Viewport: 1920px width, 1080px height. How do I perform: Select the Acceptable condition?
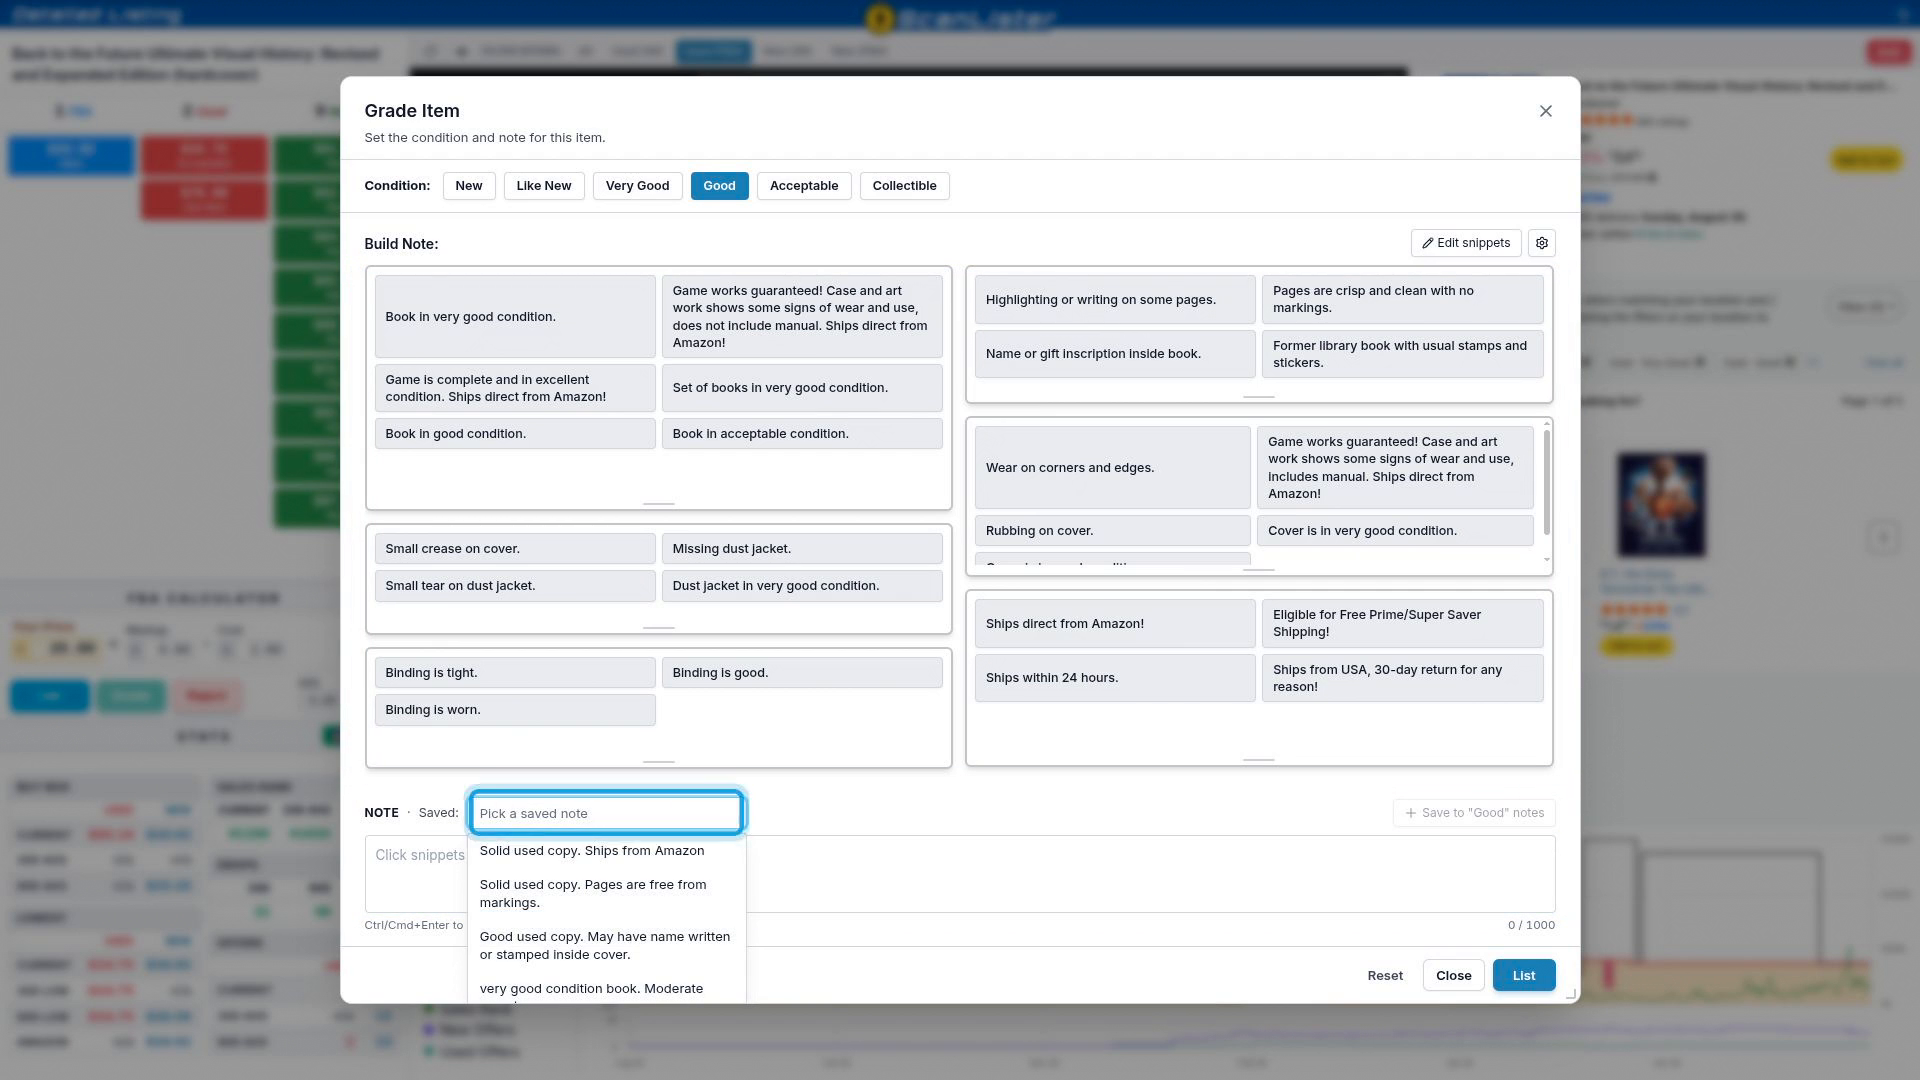804,186
